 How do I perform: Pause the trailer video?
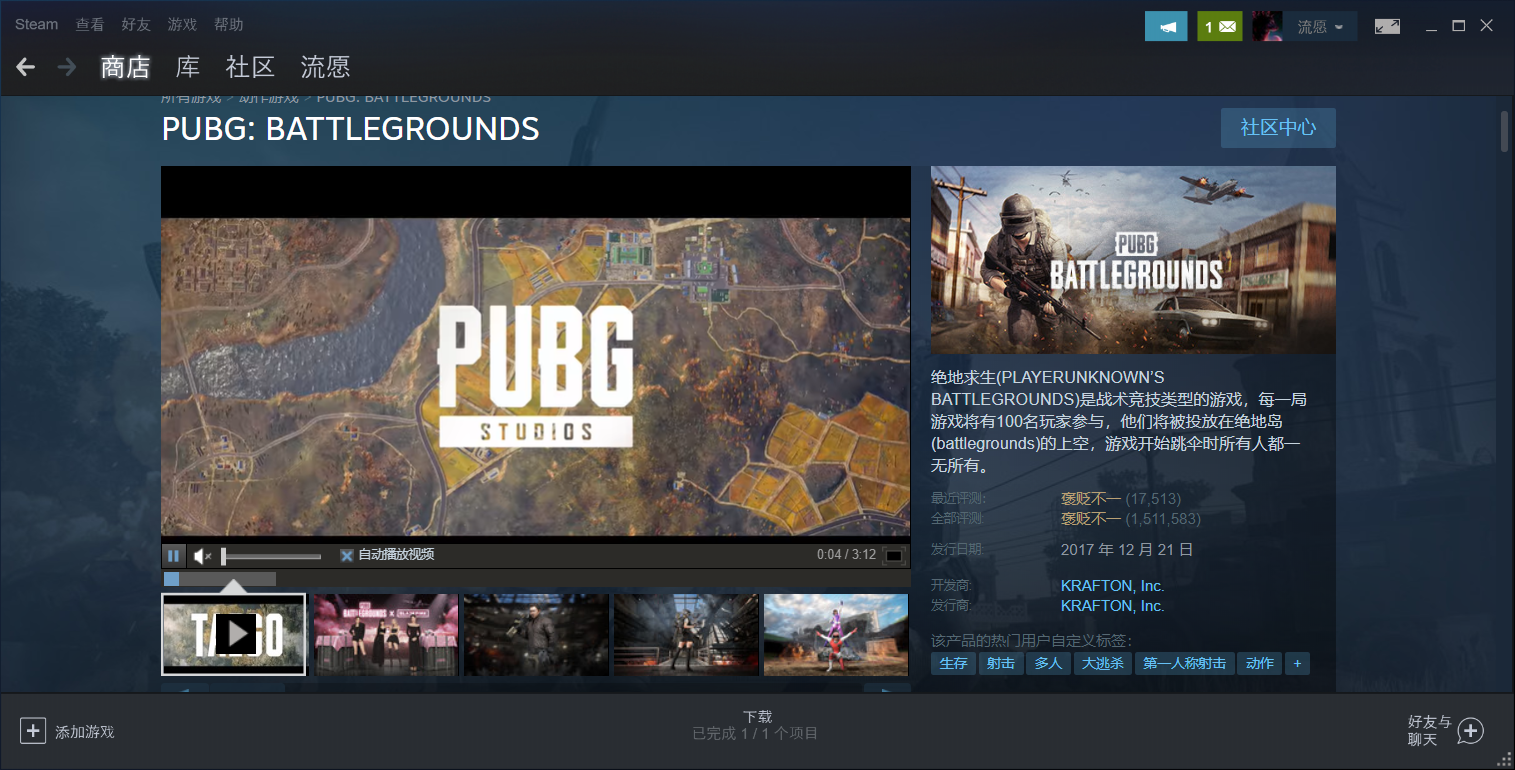173,555
